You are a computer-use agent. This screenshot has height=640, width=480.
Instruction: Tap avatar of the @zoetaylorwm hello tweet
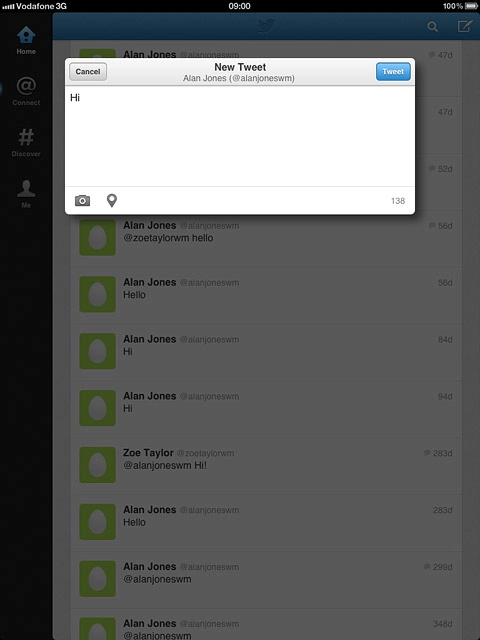tap(98, 238)
